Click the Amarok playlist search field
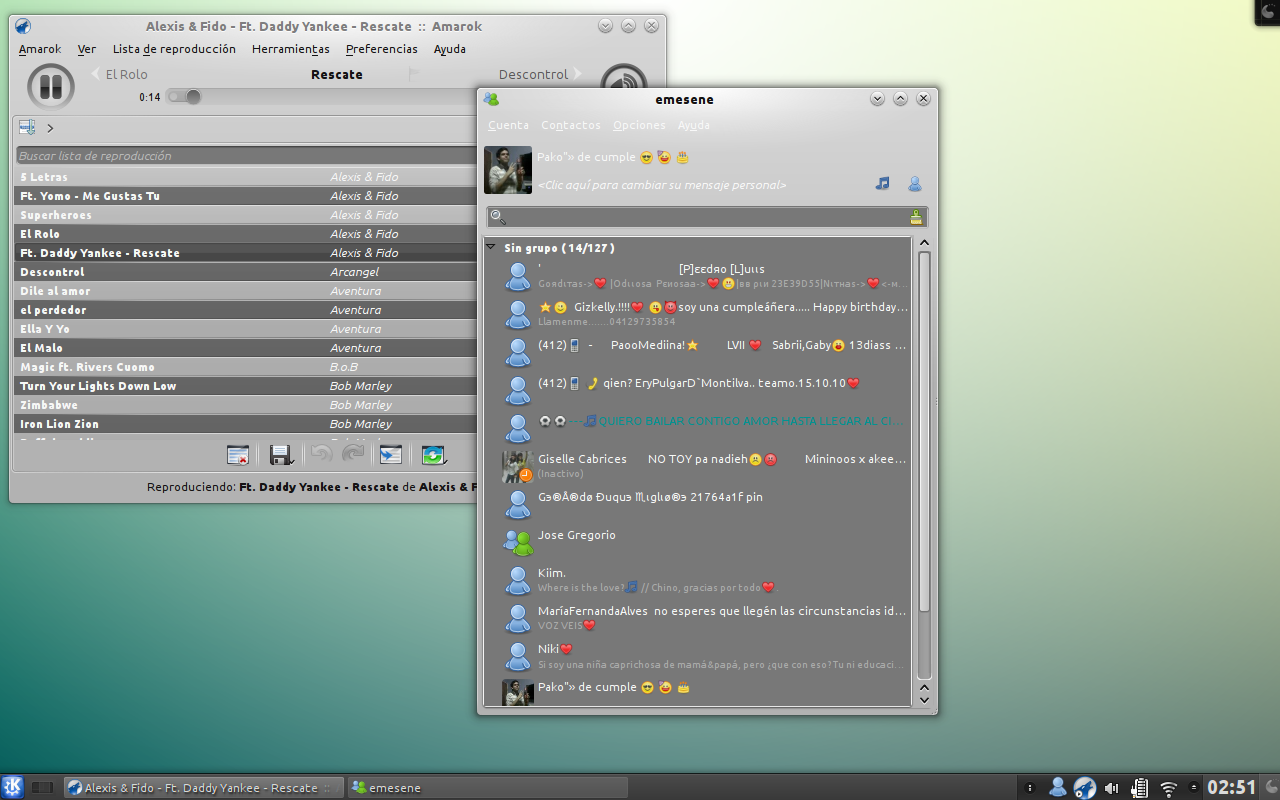This screenshot has height=800, width=1280. click(x=246, y=155)
